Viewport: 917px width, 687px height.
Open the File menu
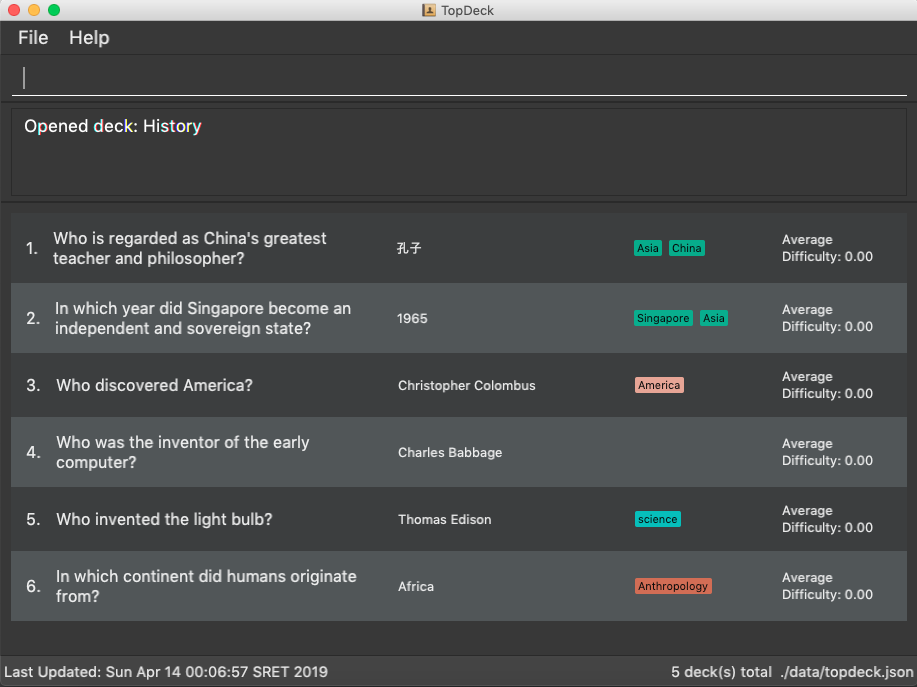pos(33,38)
